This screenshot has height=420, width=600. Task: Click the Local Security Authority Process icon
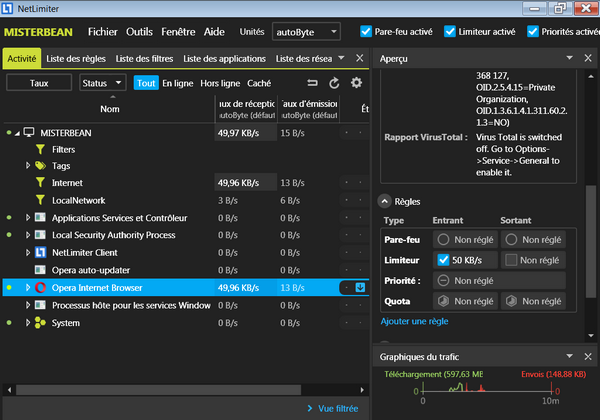click(40, 235)
